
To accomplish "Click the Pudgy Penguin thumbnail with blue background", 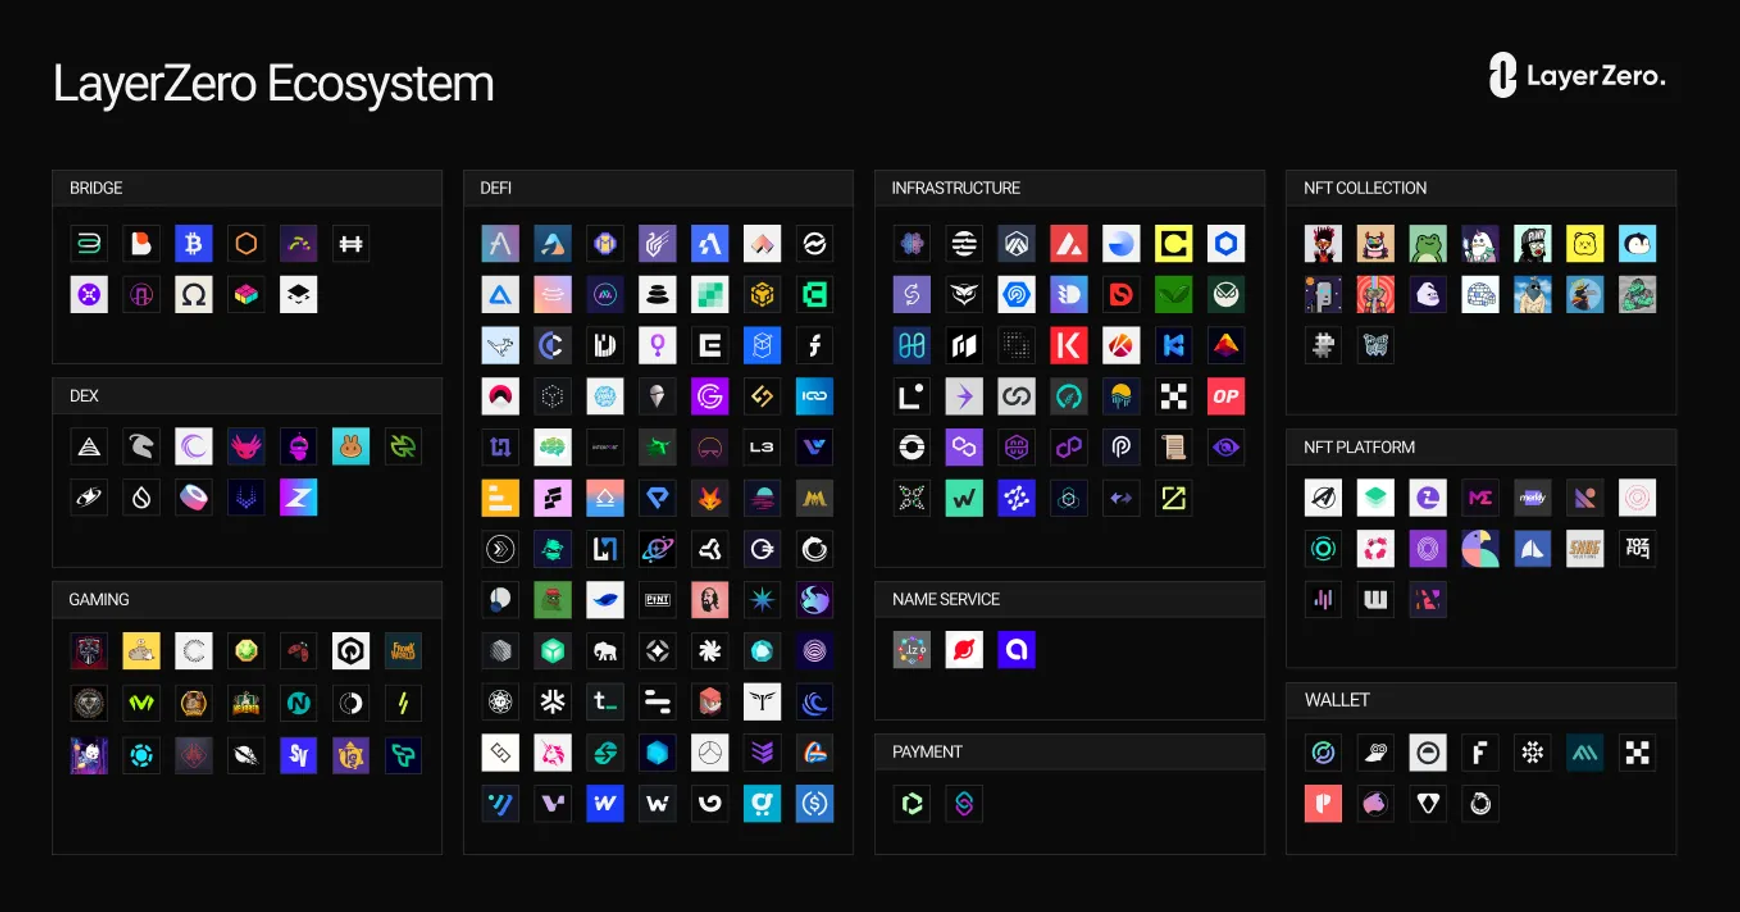I will point(1637,243).
